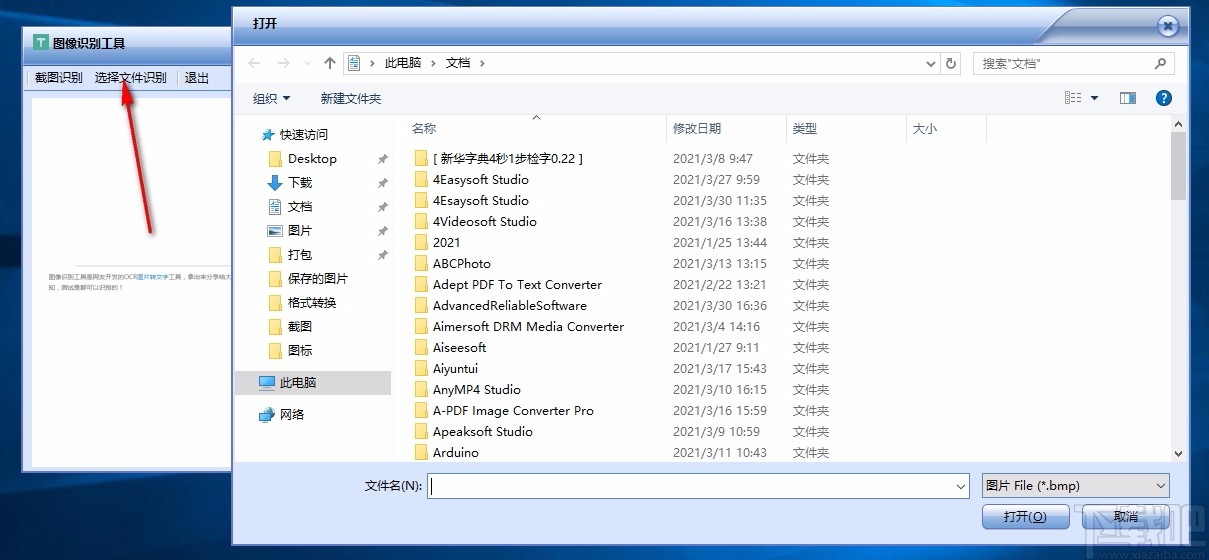Click the 新建文件夹 button

click(x=351, y=98)
